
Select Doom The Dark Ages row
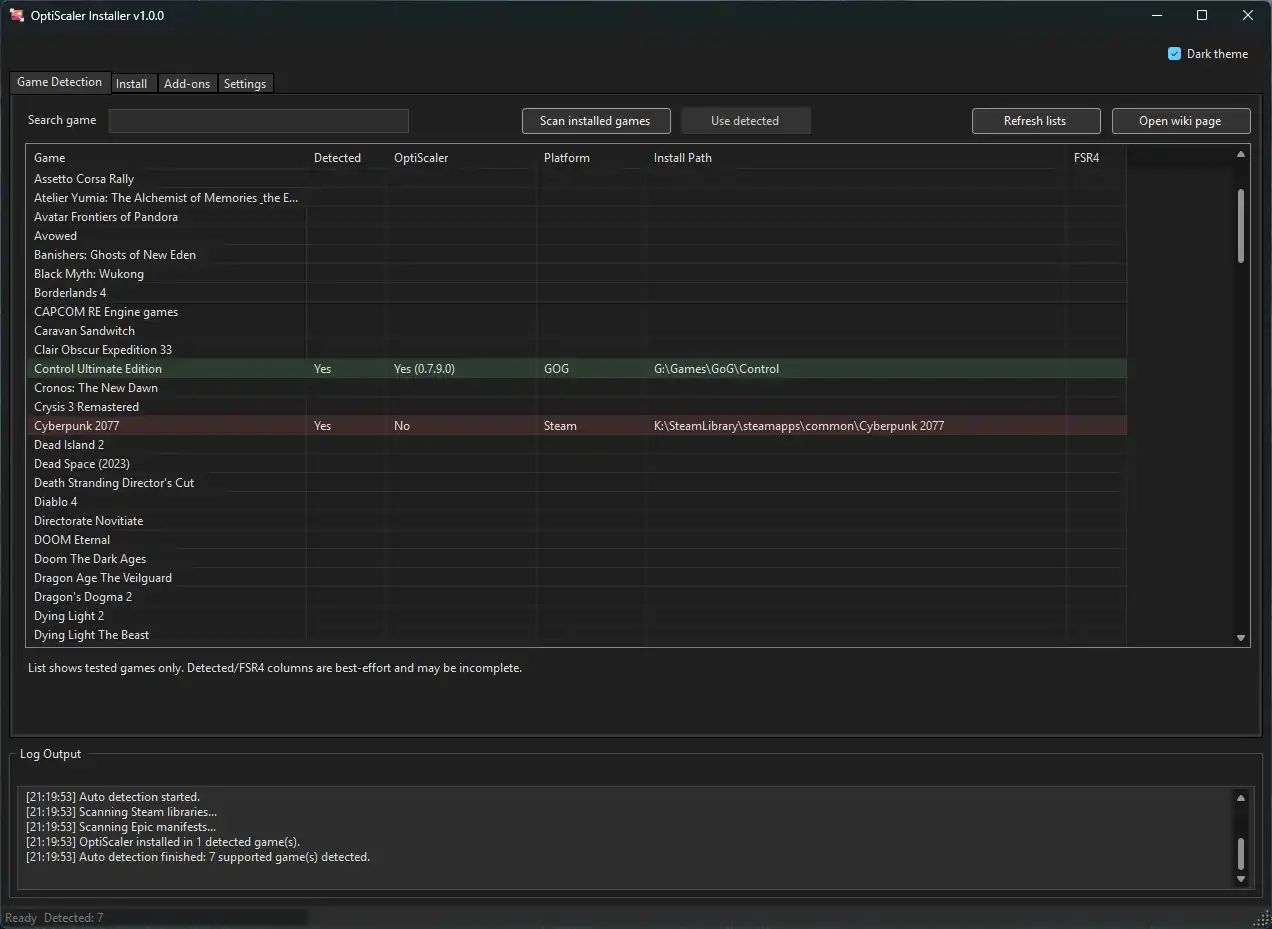click(576, 559)
